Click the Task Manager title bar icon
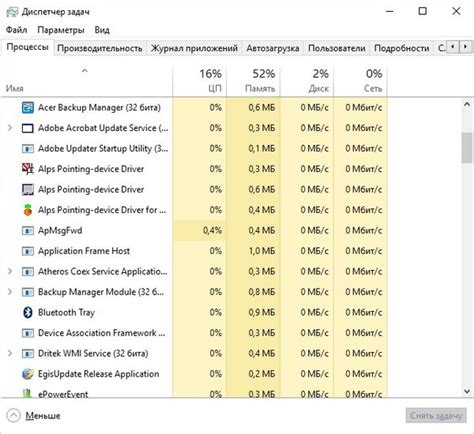Screen dimensions: 474x434 pyautogui.click(x=12, y=12)
